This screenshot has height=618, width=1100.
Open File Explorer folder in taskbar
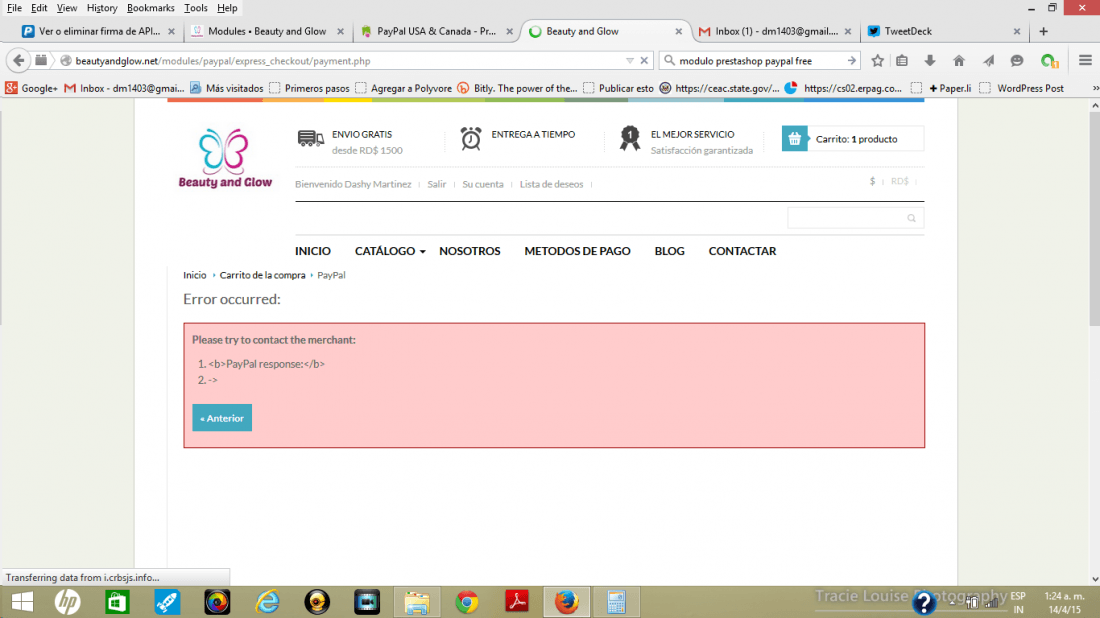coord(417,602)
